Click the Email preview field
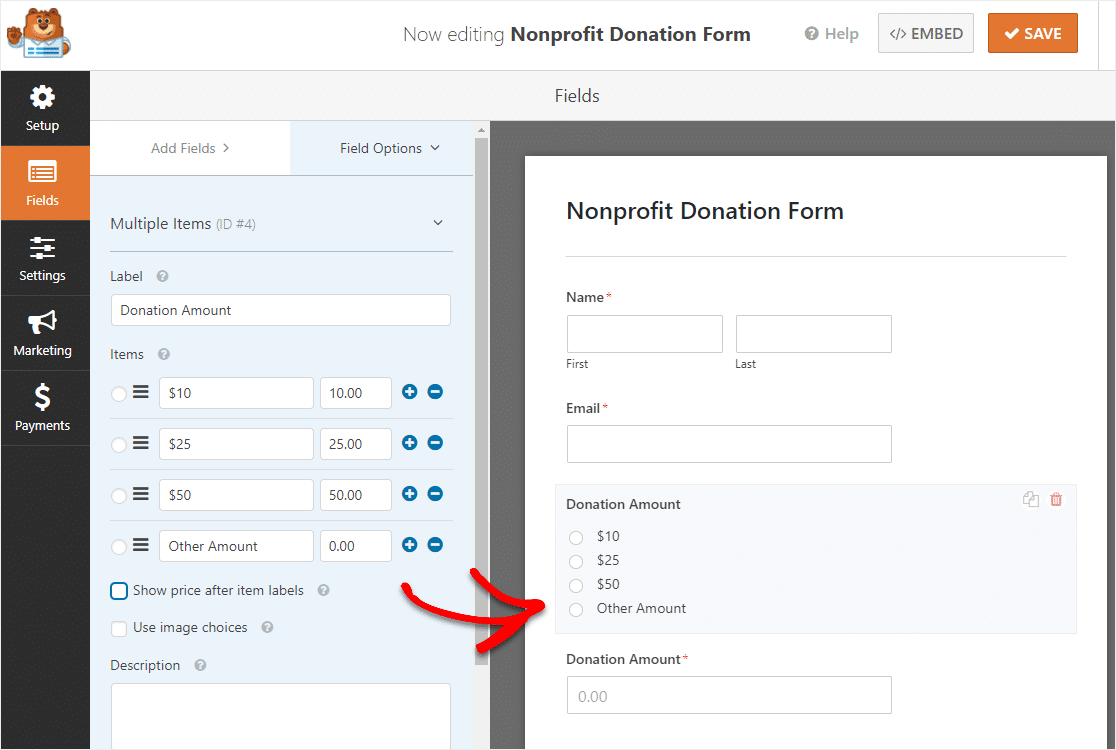 click(x=729, y=444)
